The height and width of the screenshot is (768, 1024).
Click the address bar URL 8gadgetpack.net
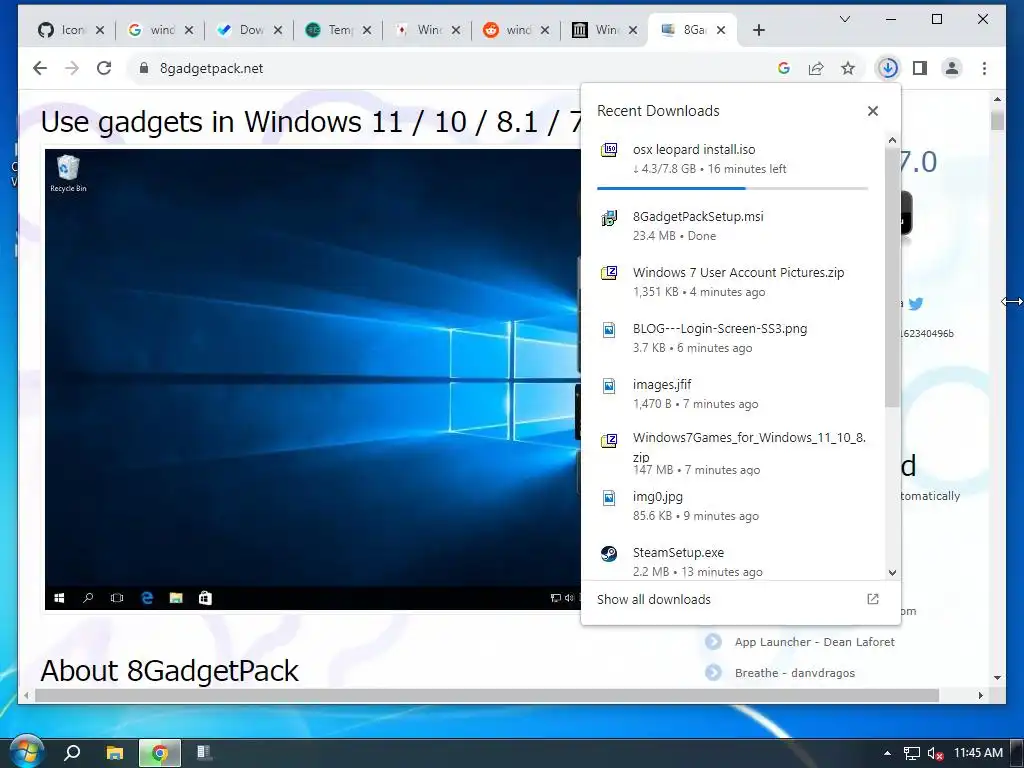[212, 68]
